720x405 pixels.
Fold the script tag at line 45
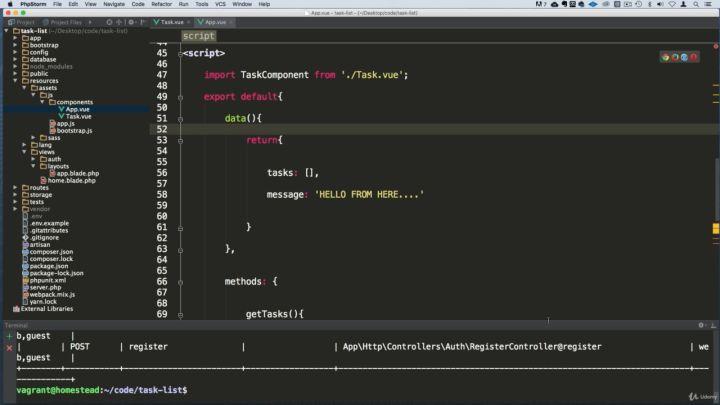180,54
